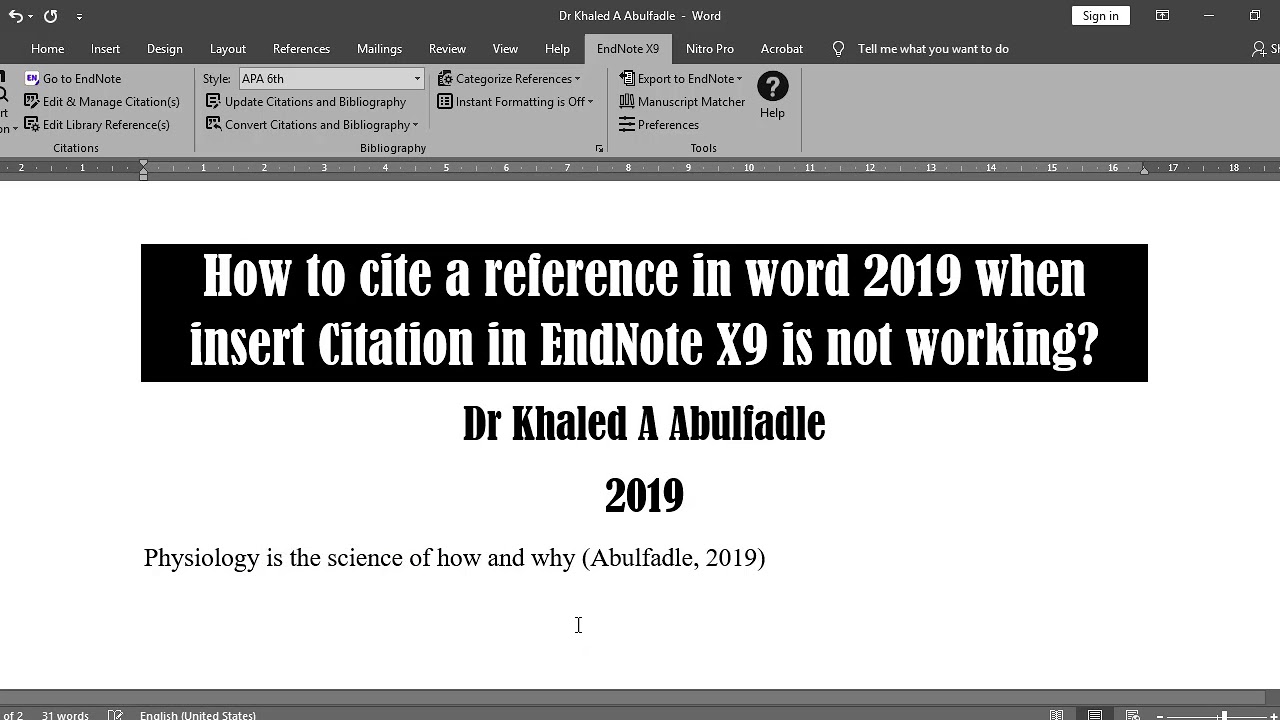The height and width of the screenshot is (720, 1280).
Task: Open EndNote Preferences
Action: 659,124
